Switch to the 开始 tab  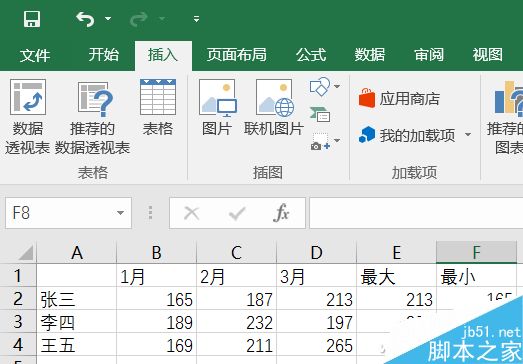(103, 54)
